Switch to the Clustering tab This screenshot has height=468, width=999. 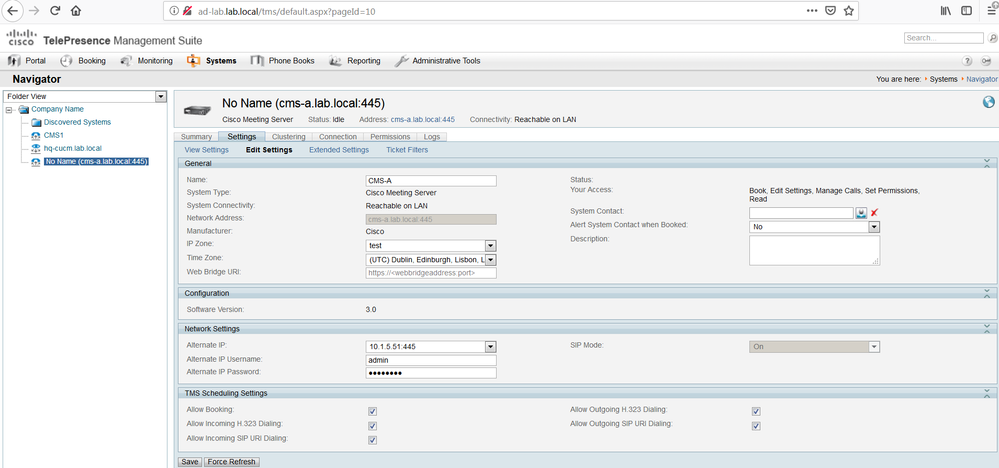pos(288,136)
